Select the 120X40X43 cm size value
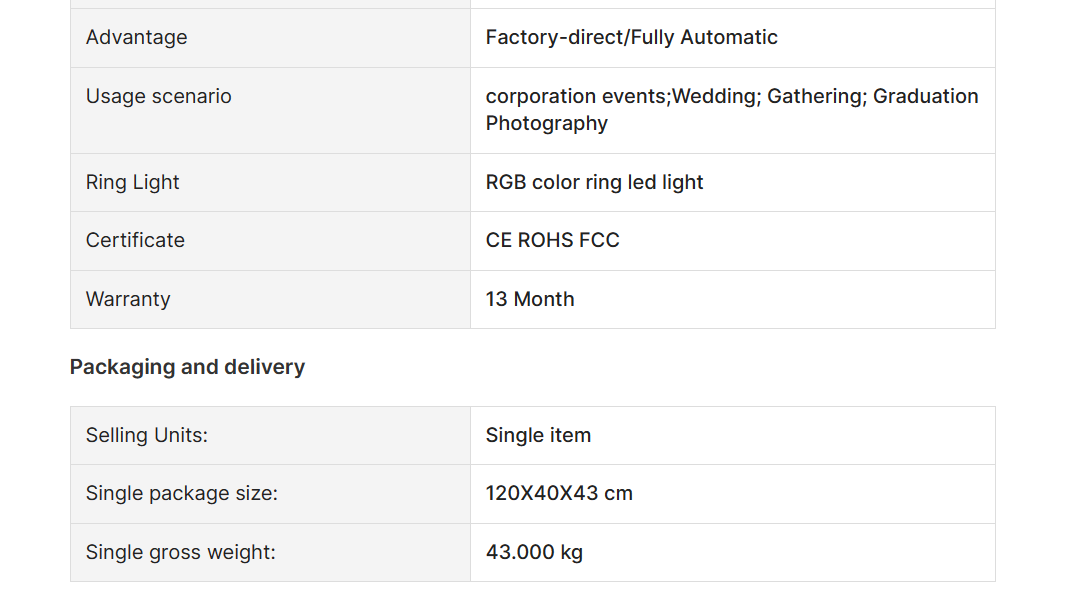The image size is (1083, 596). (x=559, y=494)
